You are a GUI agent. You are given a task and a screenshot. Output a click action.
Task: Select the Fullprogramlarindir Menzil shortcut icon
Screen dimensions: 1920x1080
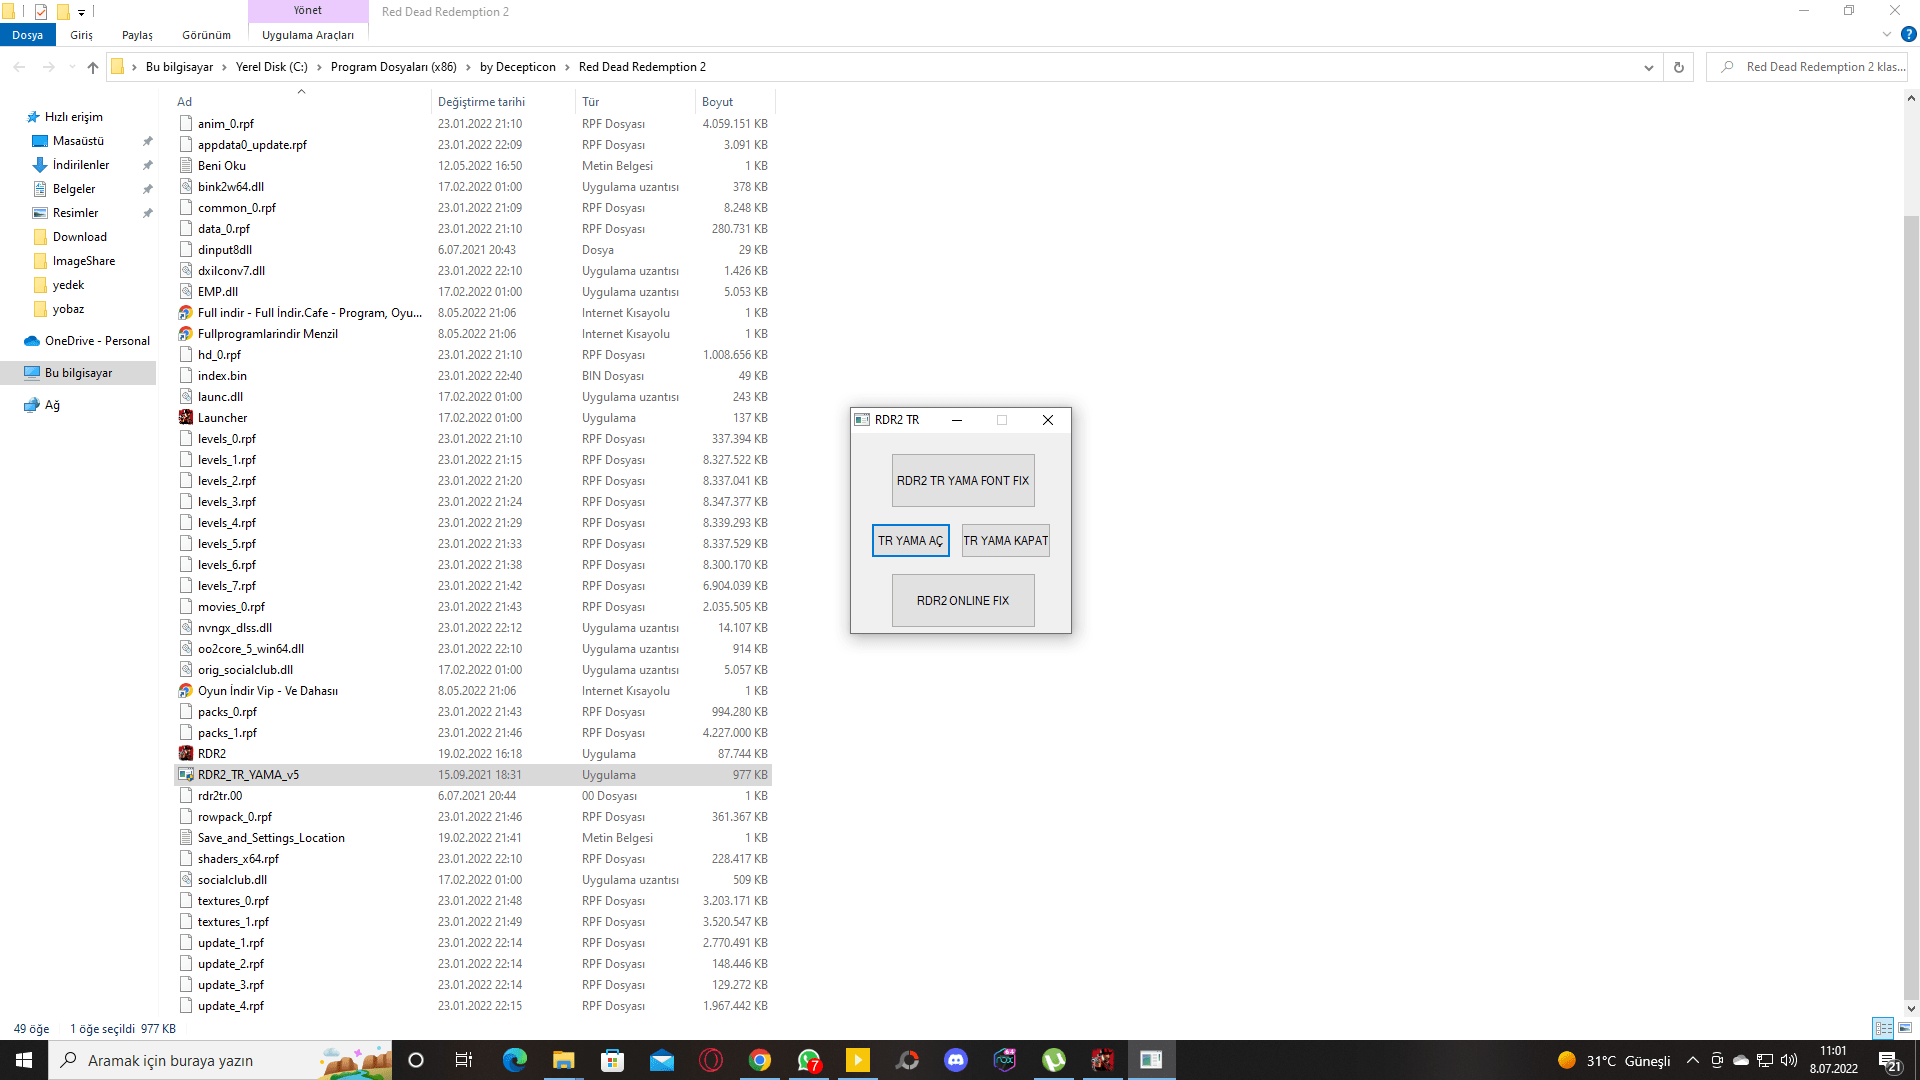pyautogui.click(x=186, y=334)
